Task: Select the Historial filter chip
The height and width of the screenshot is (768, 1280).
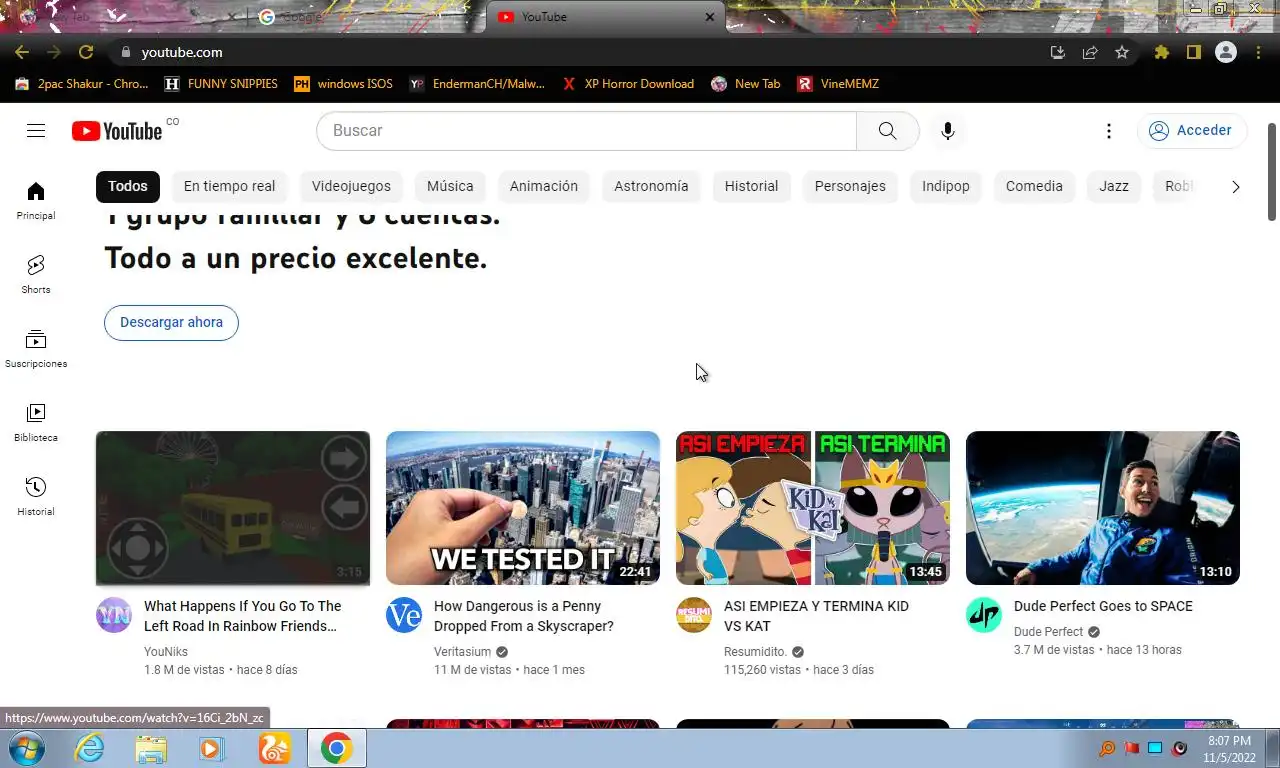Action: click(x=751, y=186)
